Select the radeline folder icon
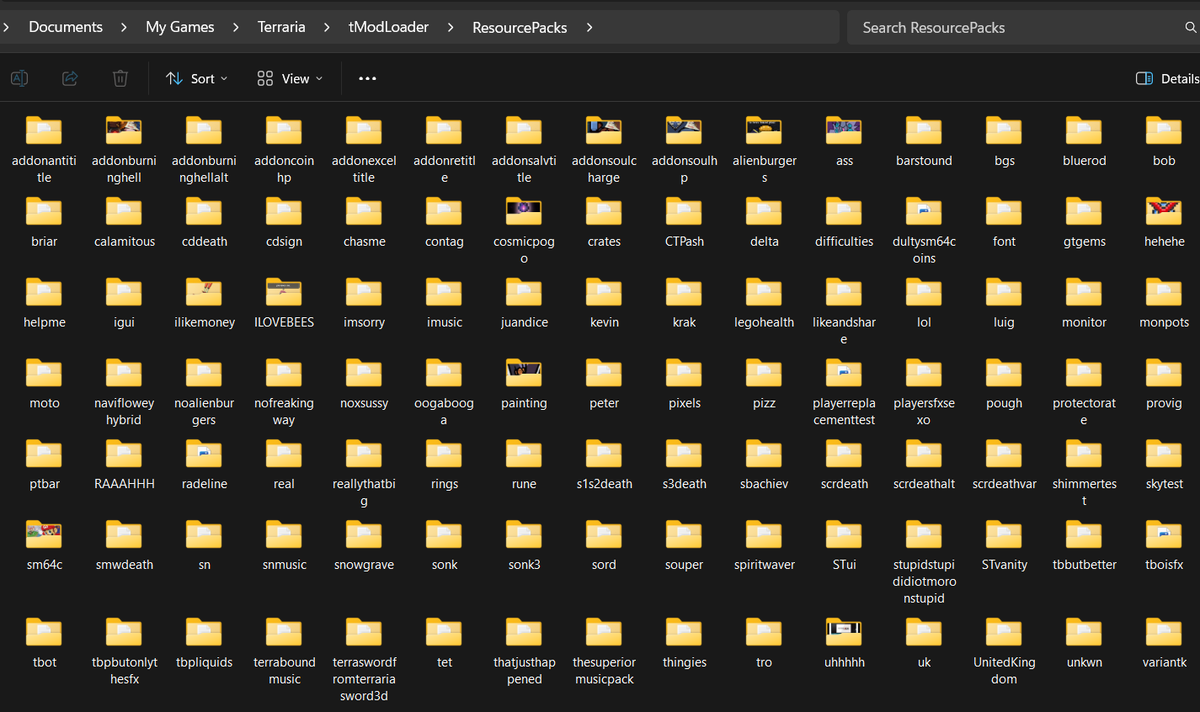The width and height of the screenshot is (1200, 712). click(x=204, y=454)
